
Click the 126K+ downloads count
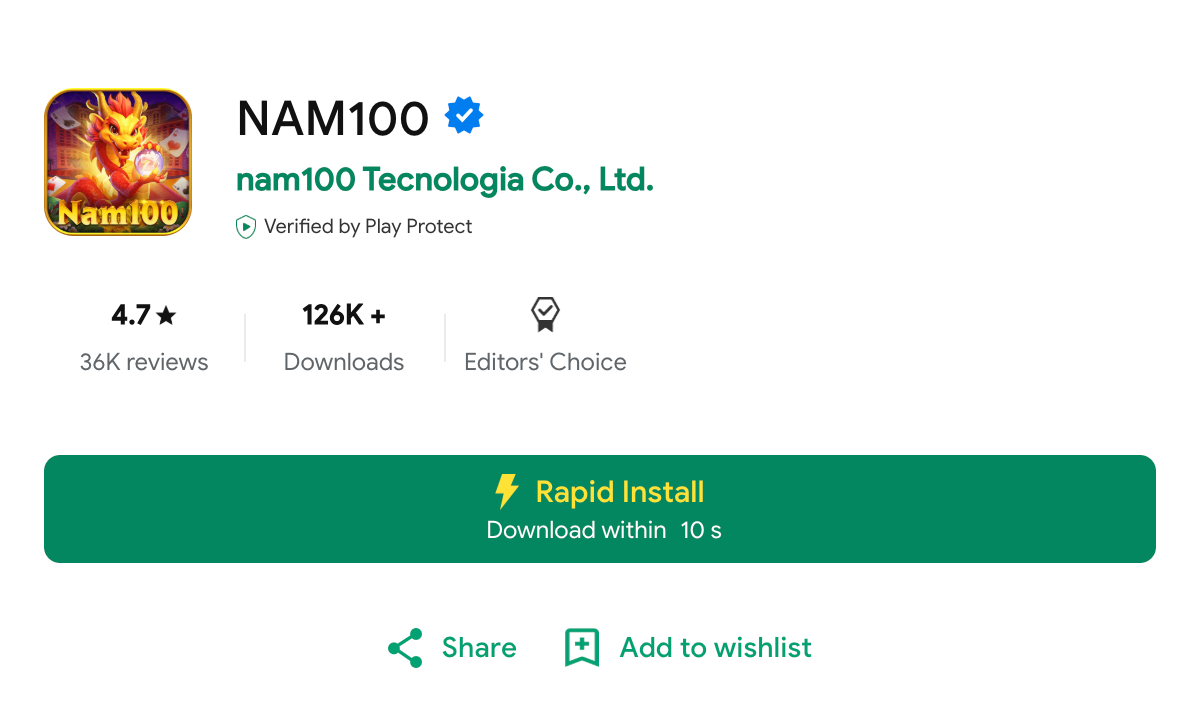[344, 315]
